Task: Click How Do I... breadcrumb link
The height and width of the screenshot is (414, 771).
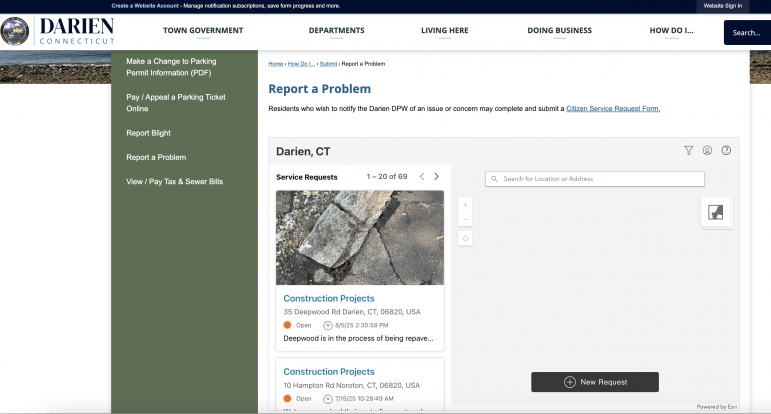Action: tap(301, 64)
